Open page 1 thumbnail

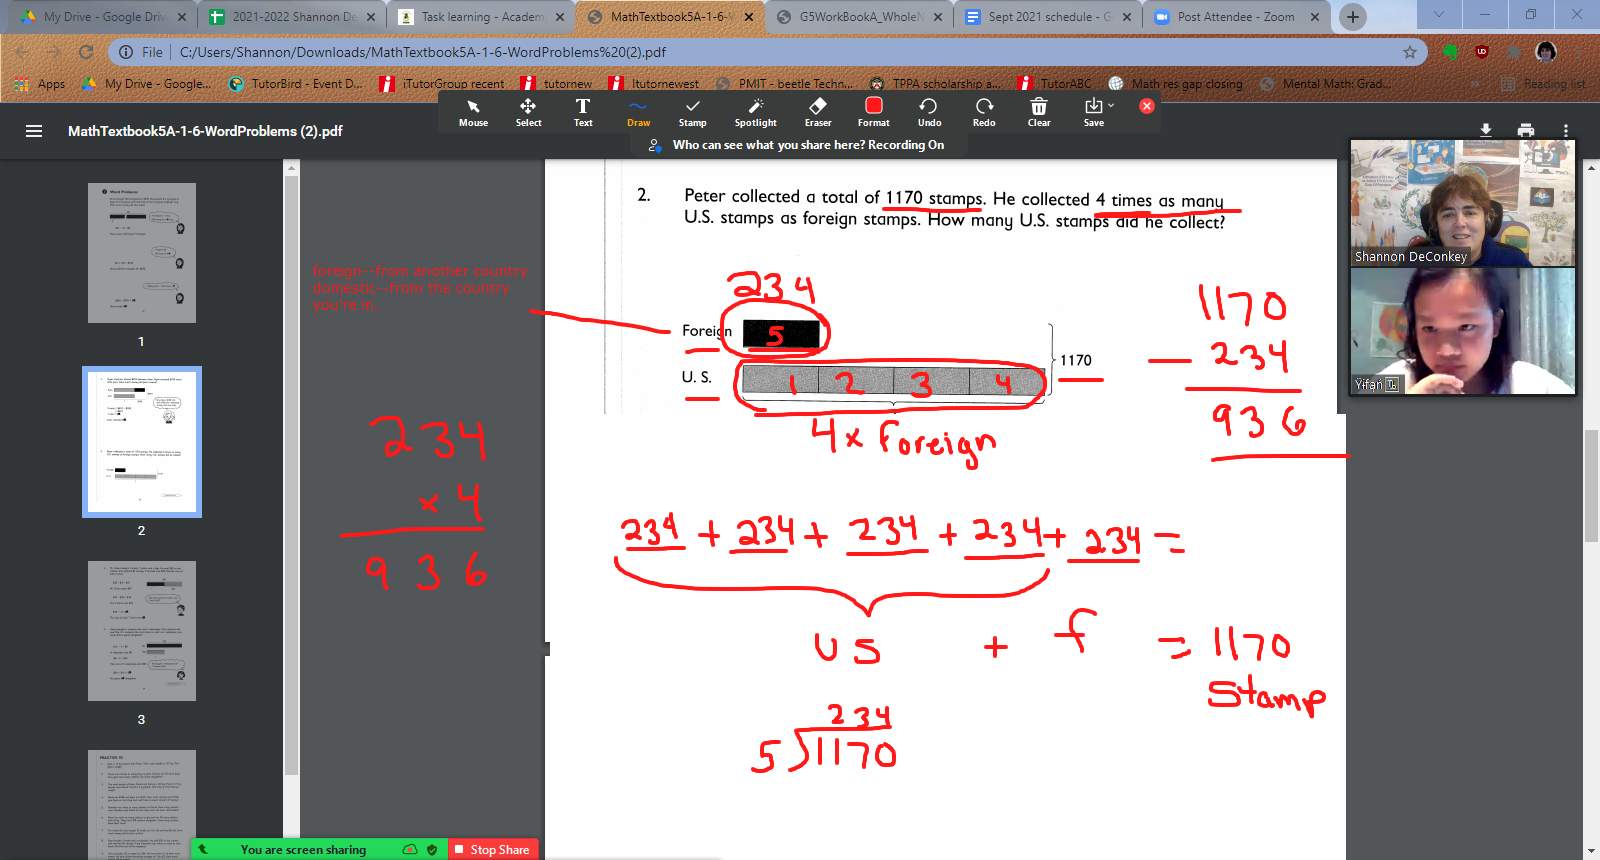142,253
